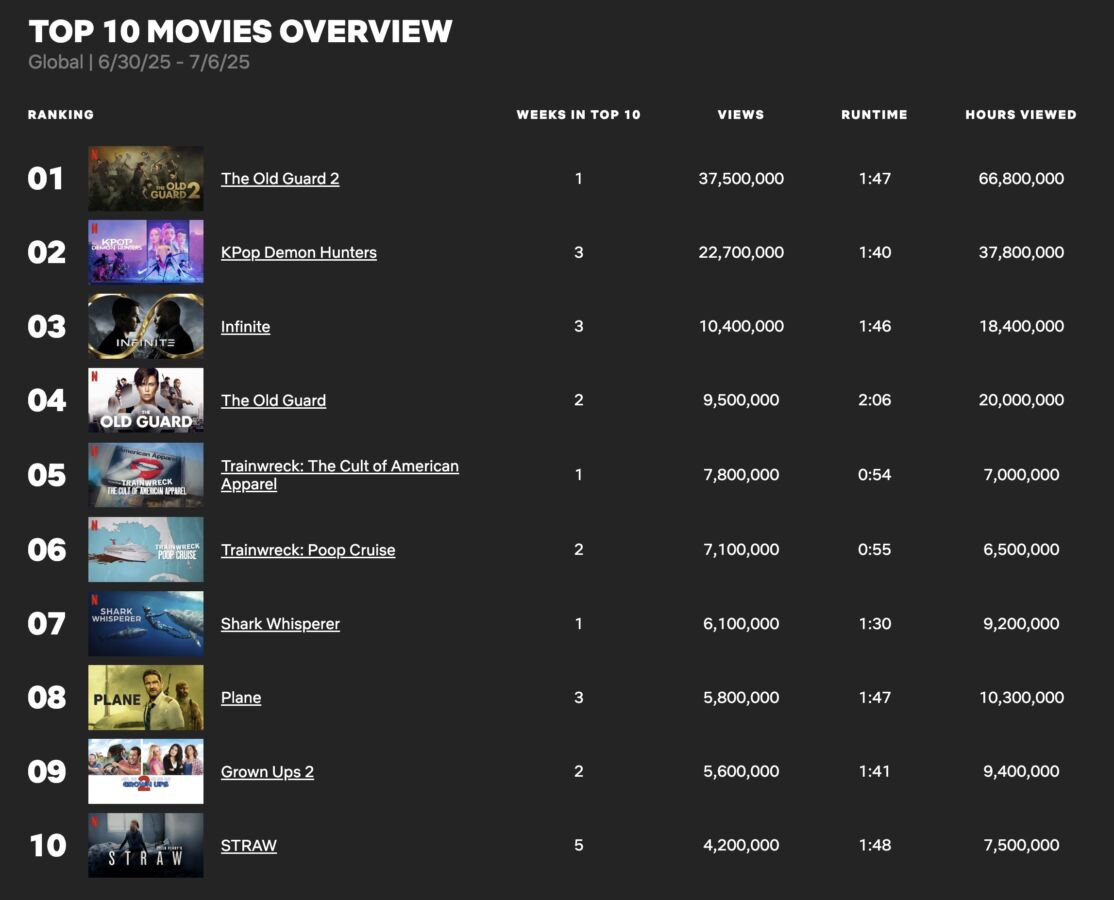1114x900 pixels.
Task: Select the Shark Whisperer poster thumbnail
Action: click(146, 623)
